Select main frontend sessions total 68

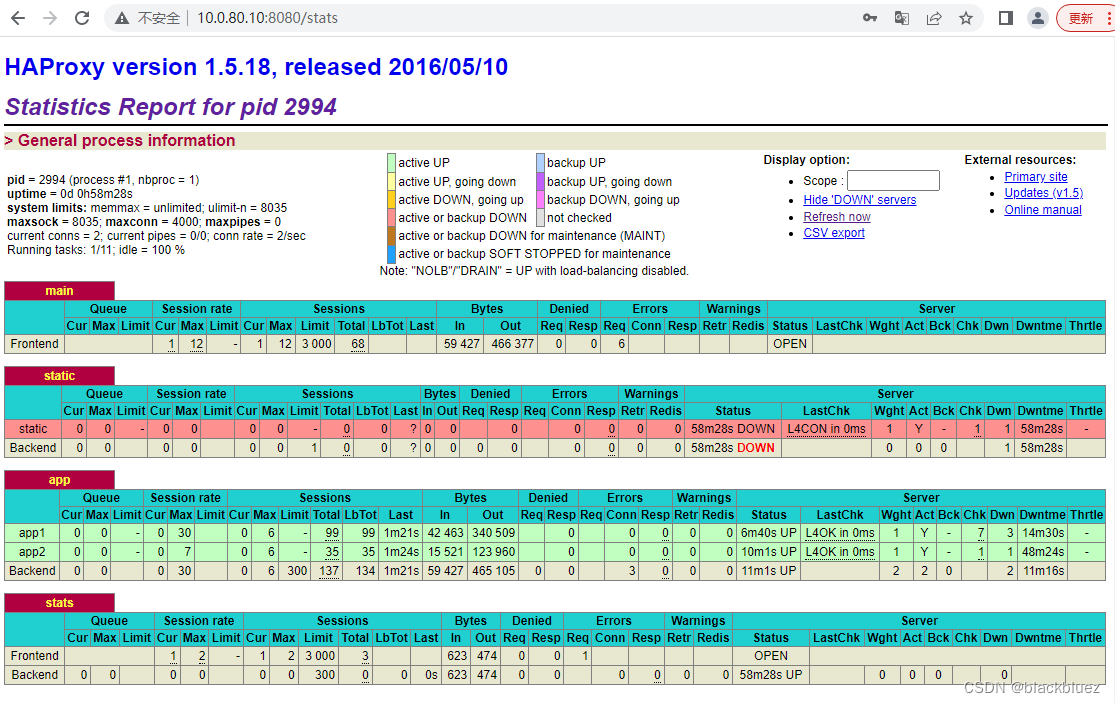[x=358, y=344]
